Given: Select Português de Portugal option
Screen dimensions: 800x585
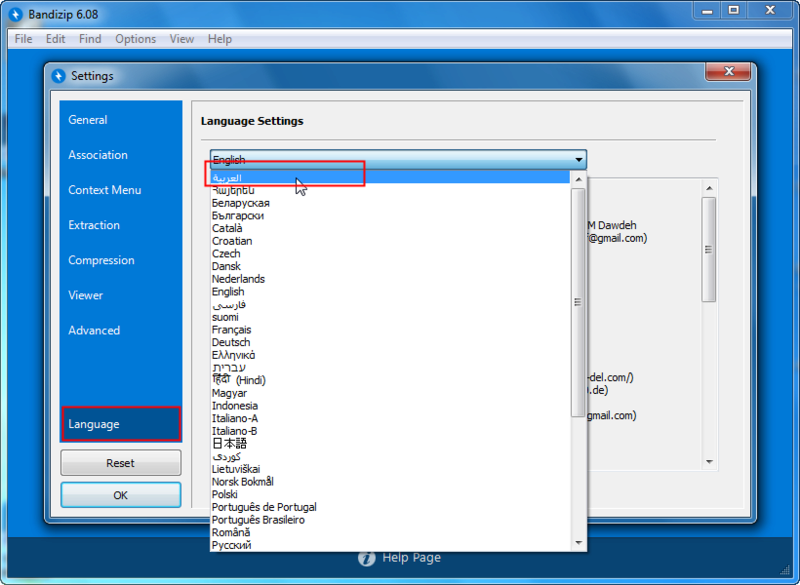Looking at the screenshot, I should click(x=390, y=507).
